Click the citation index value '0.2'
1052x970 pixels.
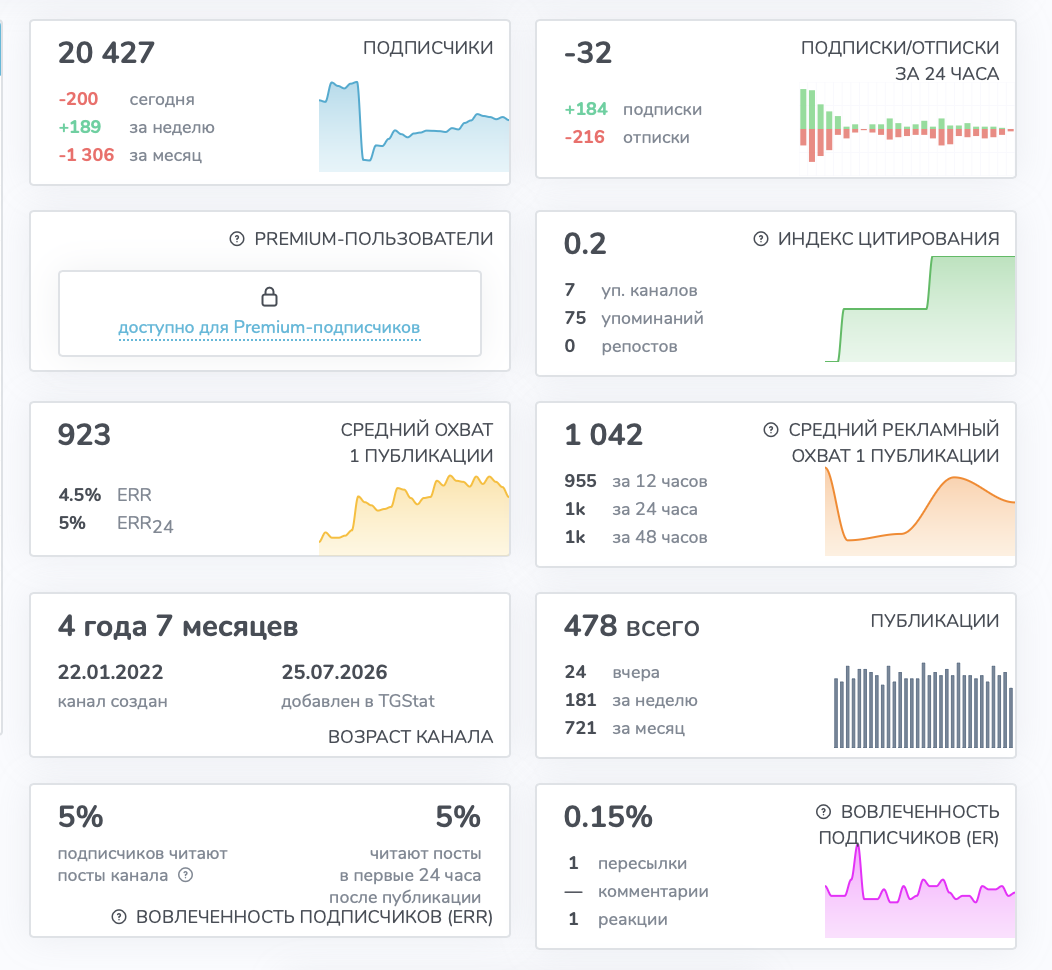(585, 244)
